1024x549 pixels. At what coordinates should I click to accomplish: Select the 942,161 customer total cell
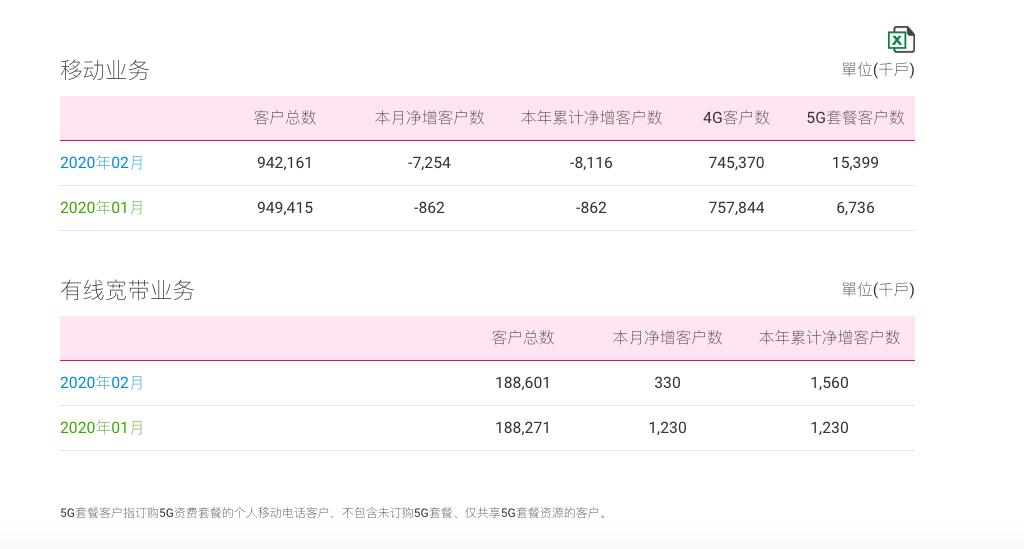click(285, 163)
